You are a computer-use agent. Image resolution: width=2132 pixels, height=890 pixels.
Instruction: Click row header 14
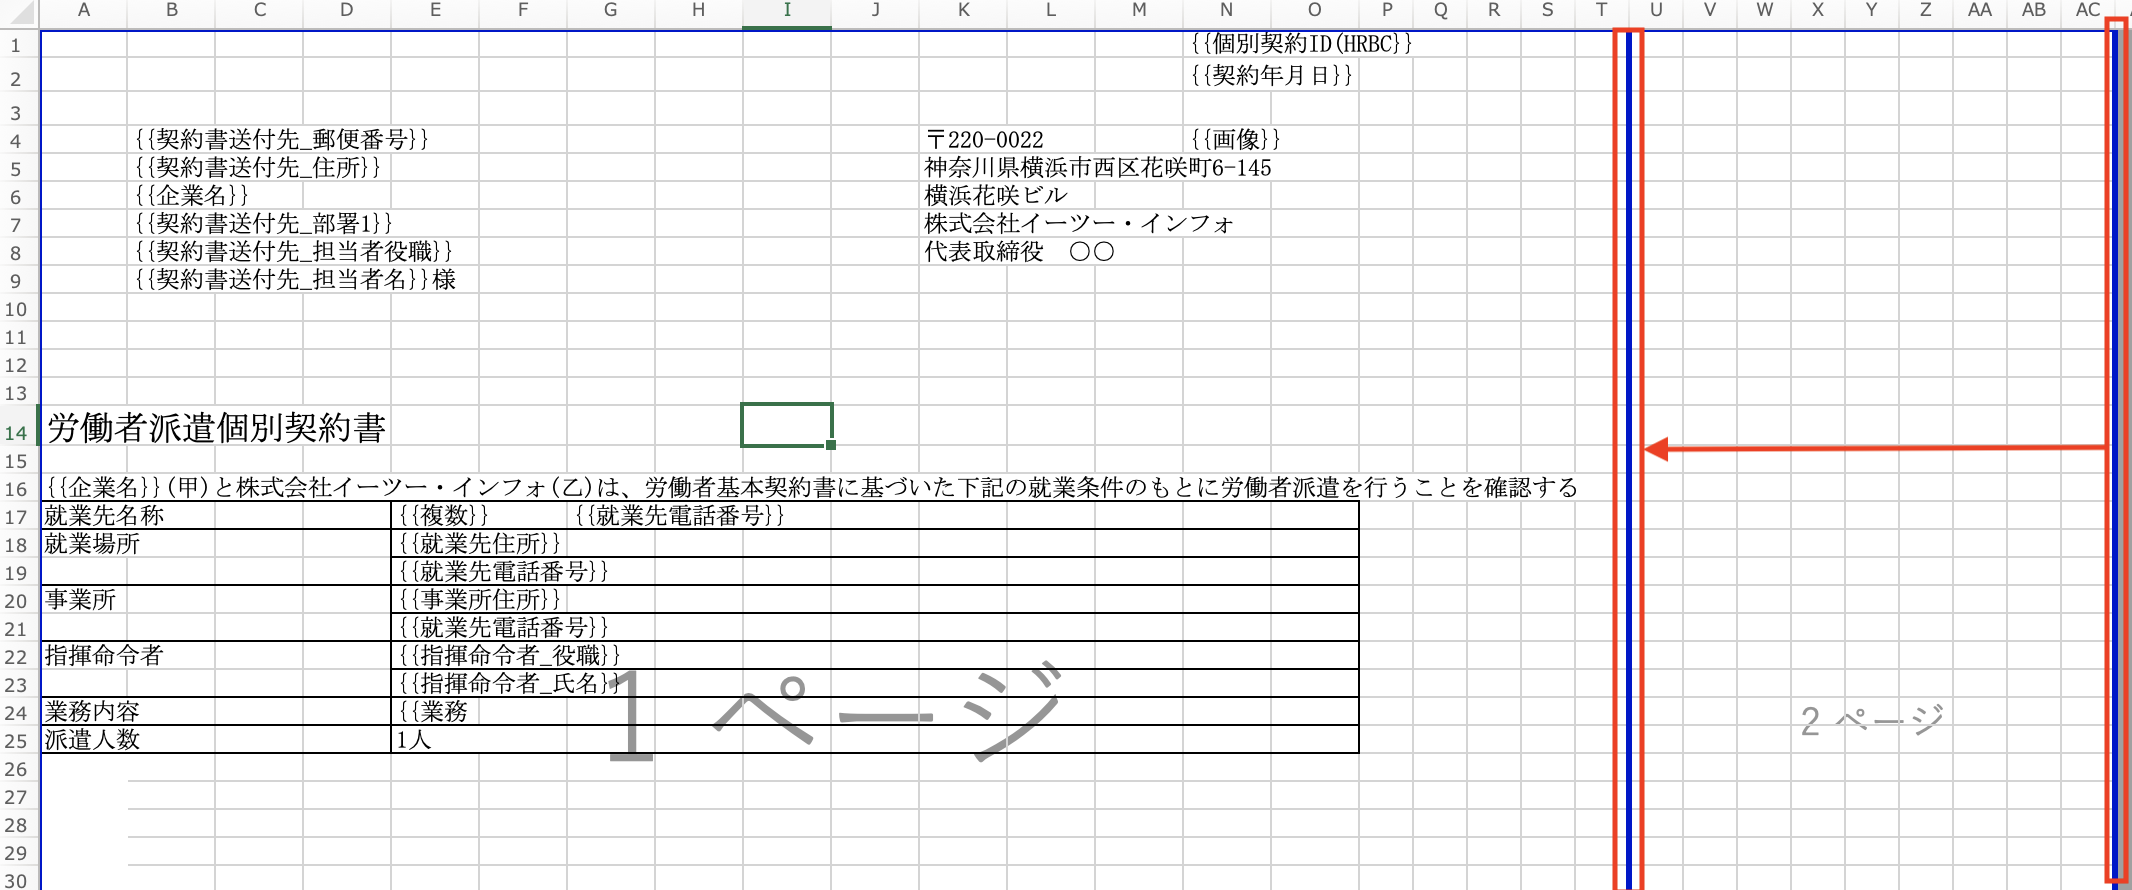pos(16,433)
